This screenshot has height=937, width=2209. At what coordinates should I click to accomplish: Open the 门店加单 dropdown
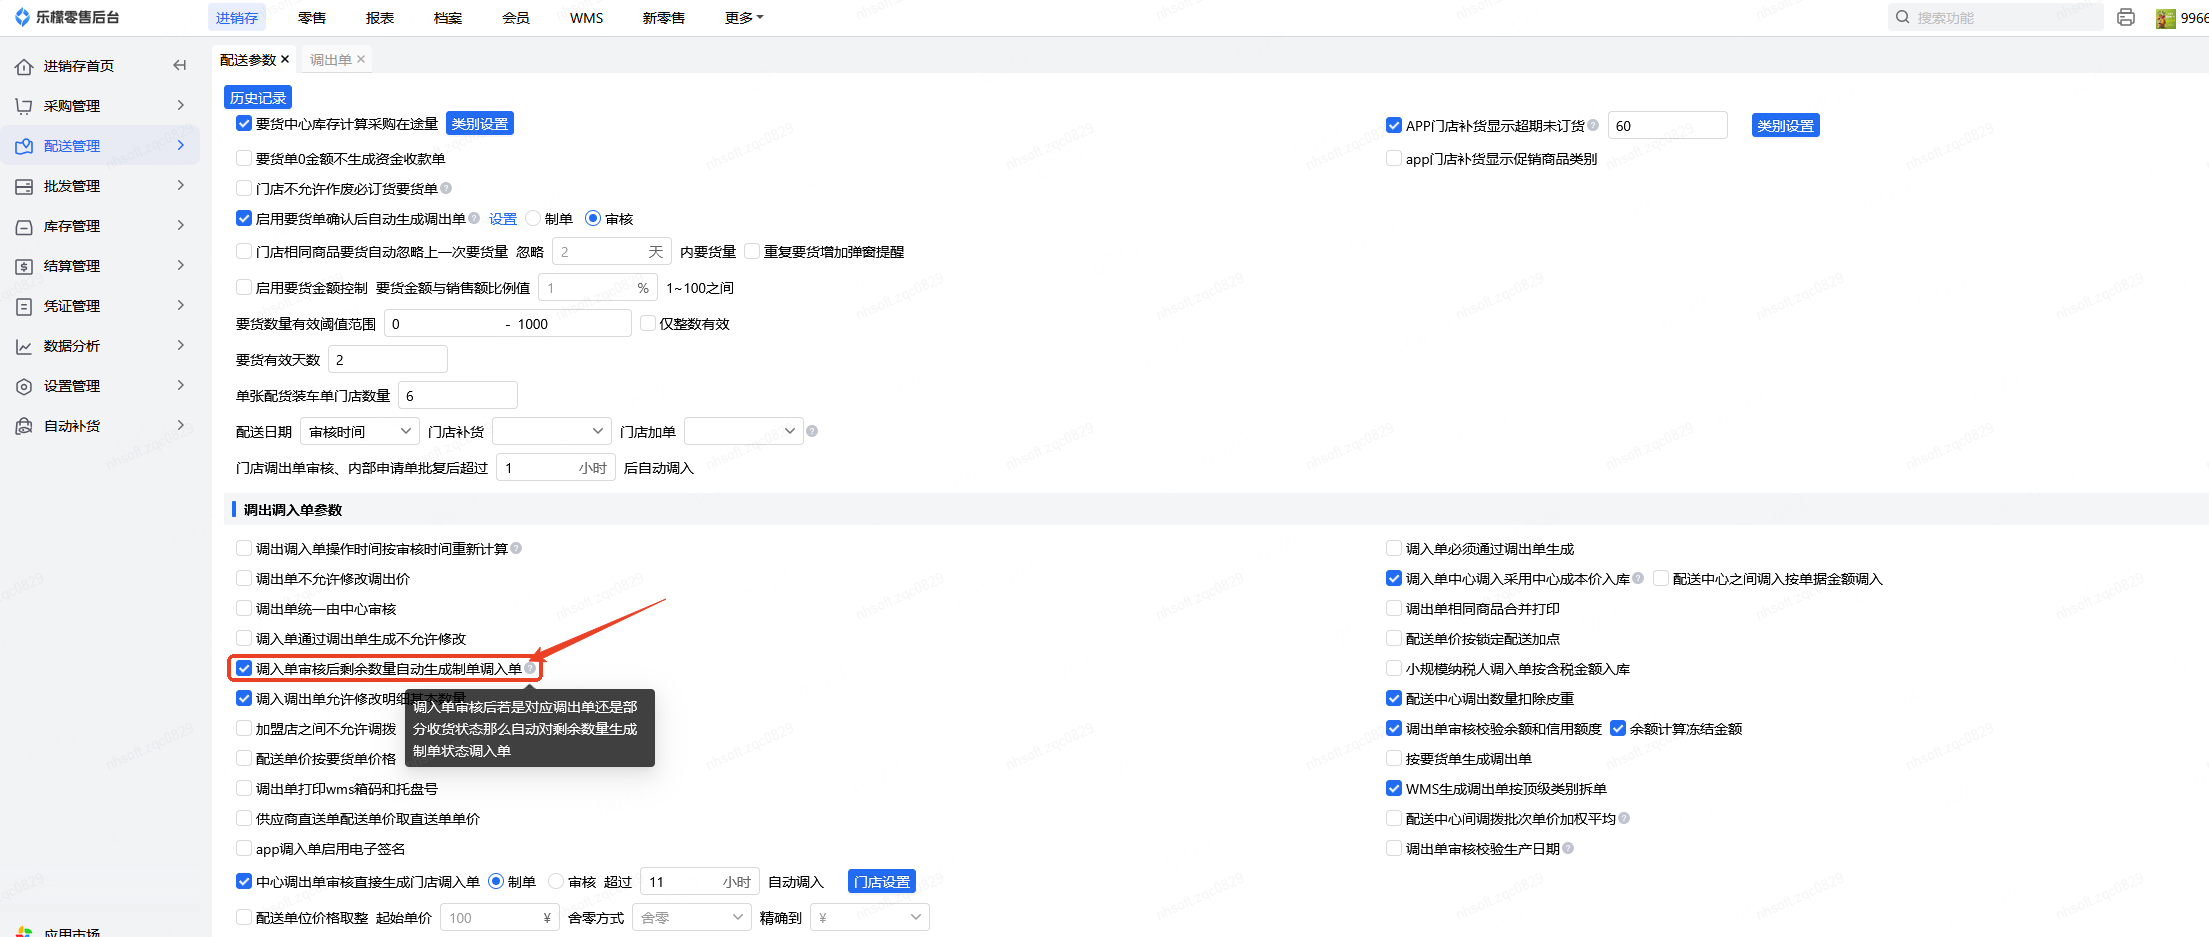pos(744,431)
